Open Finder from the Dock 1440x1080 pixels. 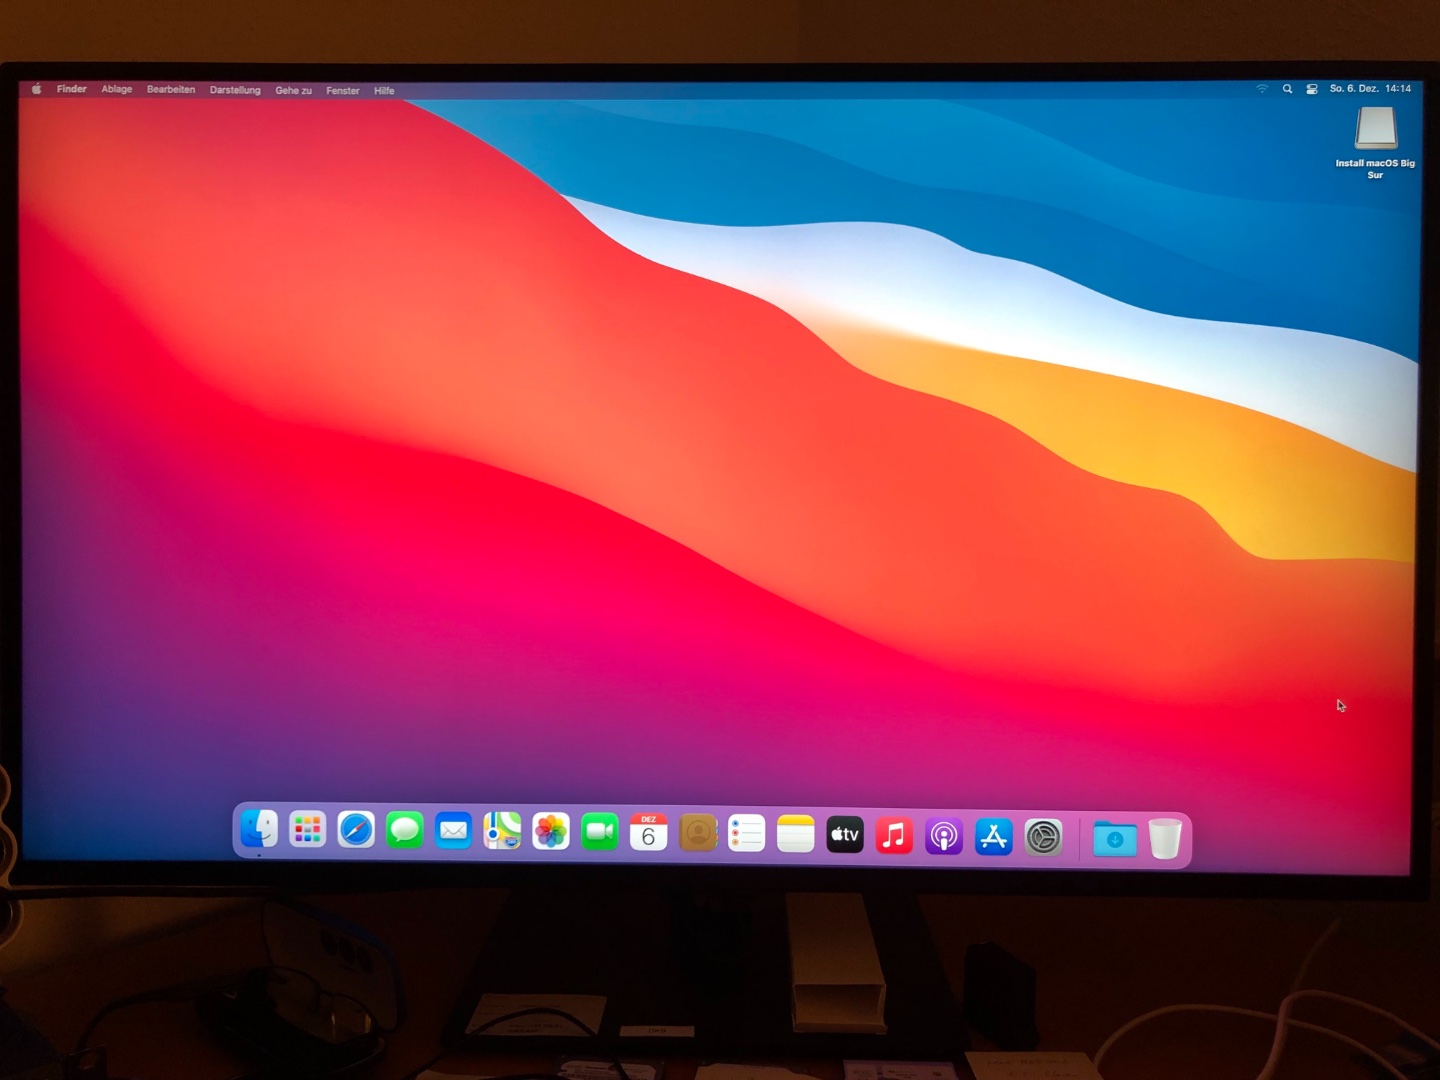[x=259, y=829]
